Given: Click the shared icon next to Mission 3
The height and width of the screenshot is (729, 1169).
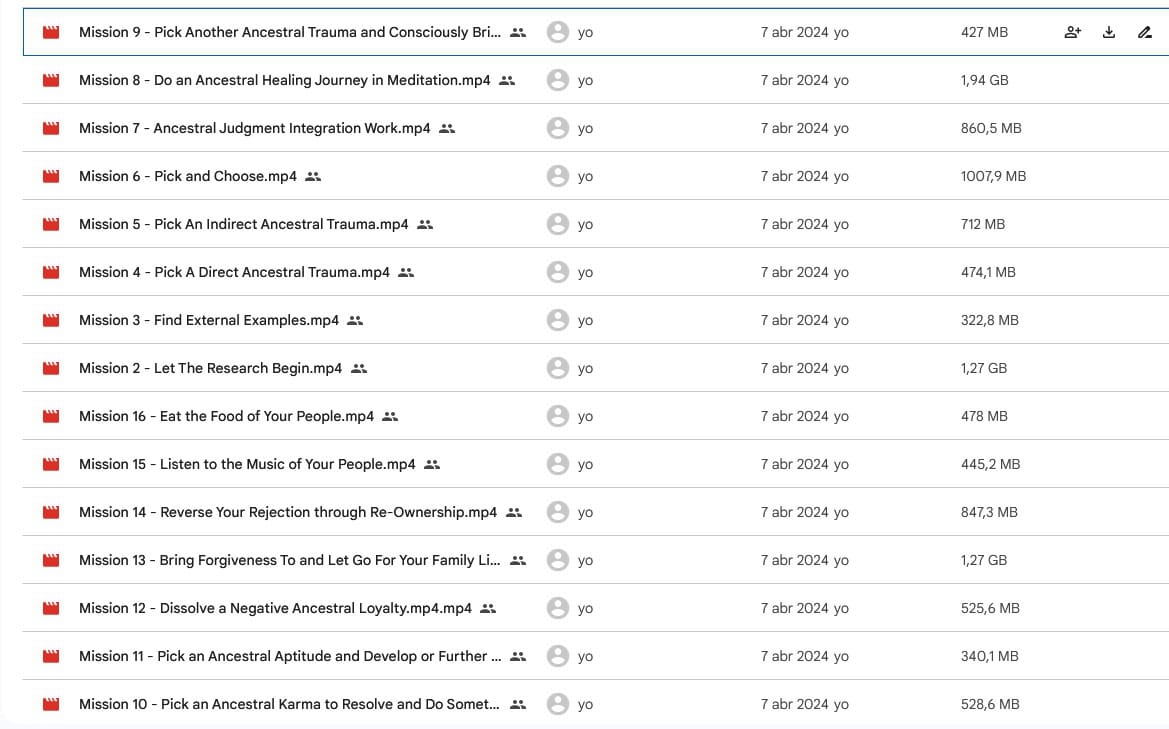Looking at the screenshot, I should [355, 320].
